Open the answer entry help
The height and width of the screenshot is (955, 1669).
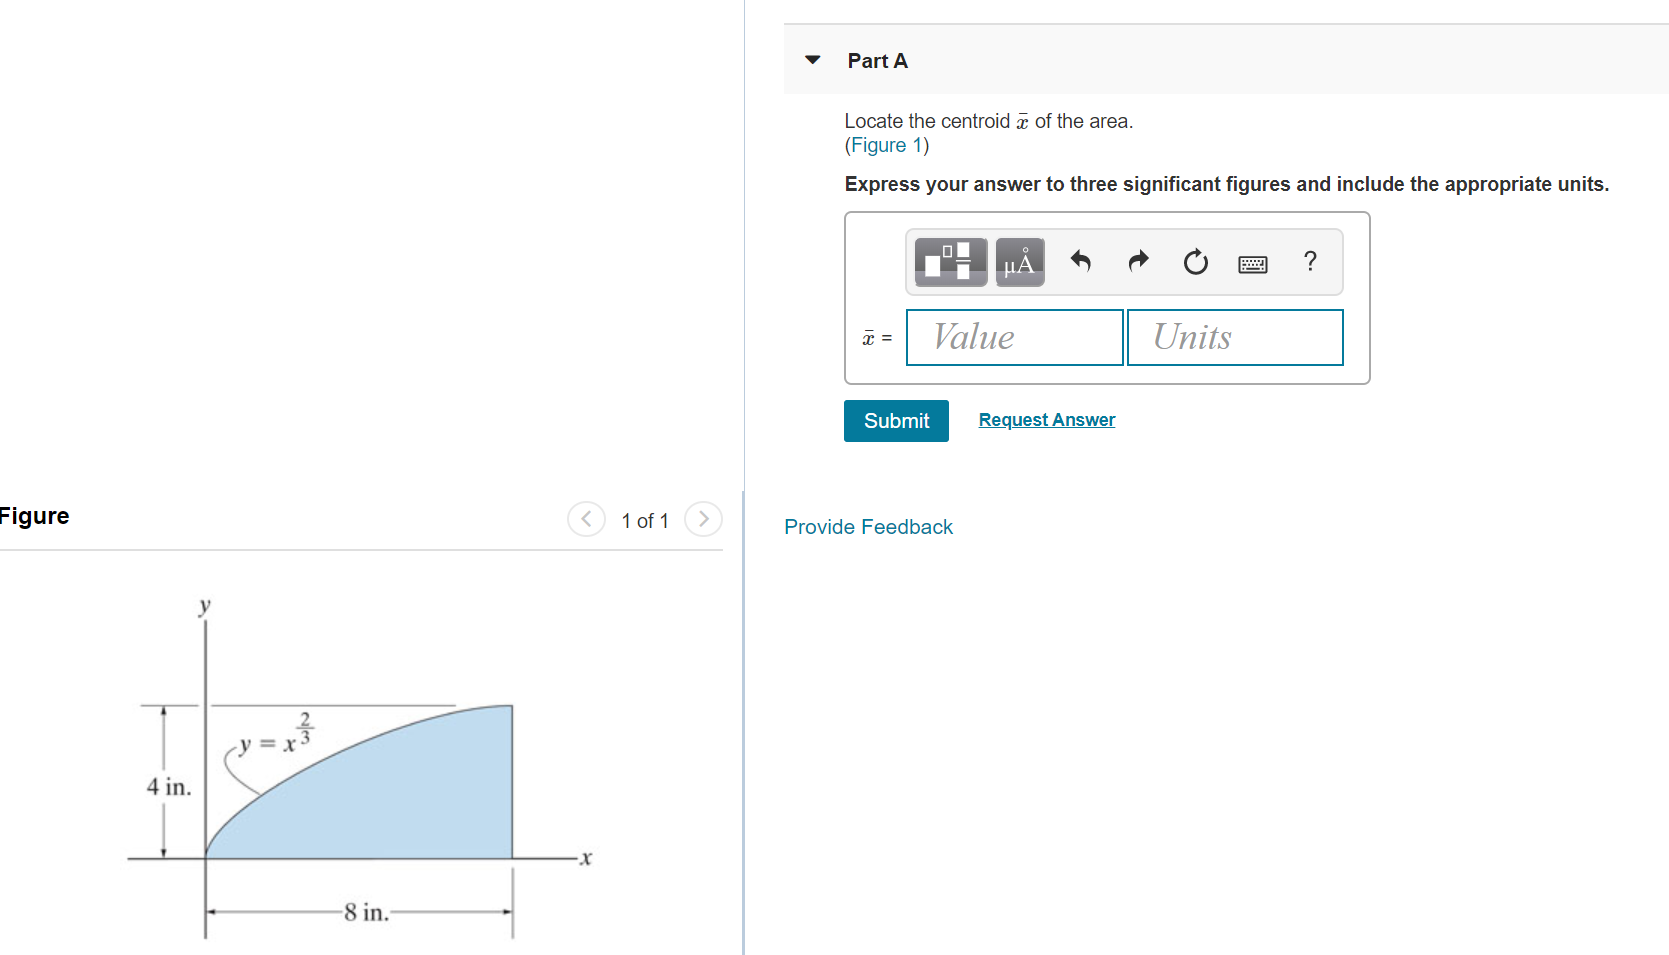1309,262
